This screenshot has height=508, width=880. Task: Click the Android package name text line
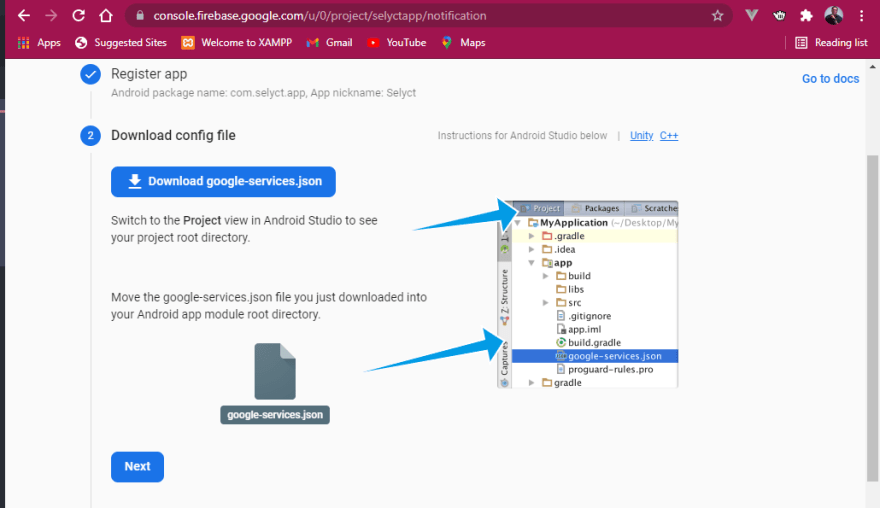tap(263, 93)
